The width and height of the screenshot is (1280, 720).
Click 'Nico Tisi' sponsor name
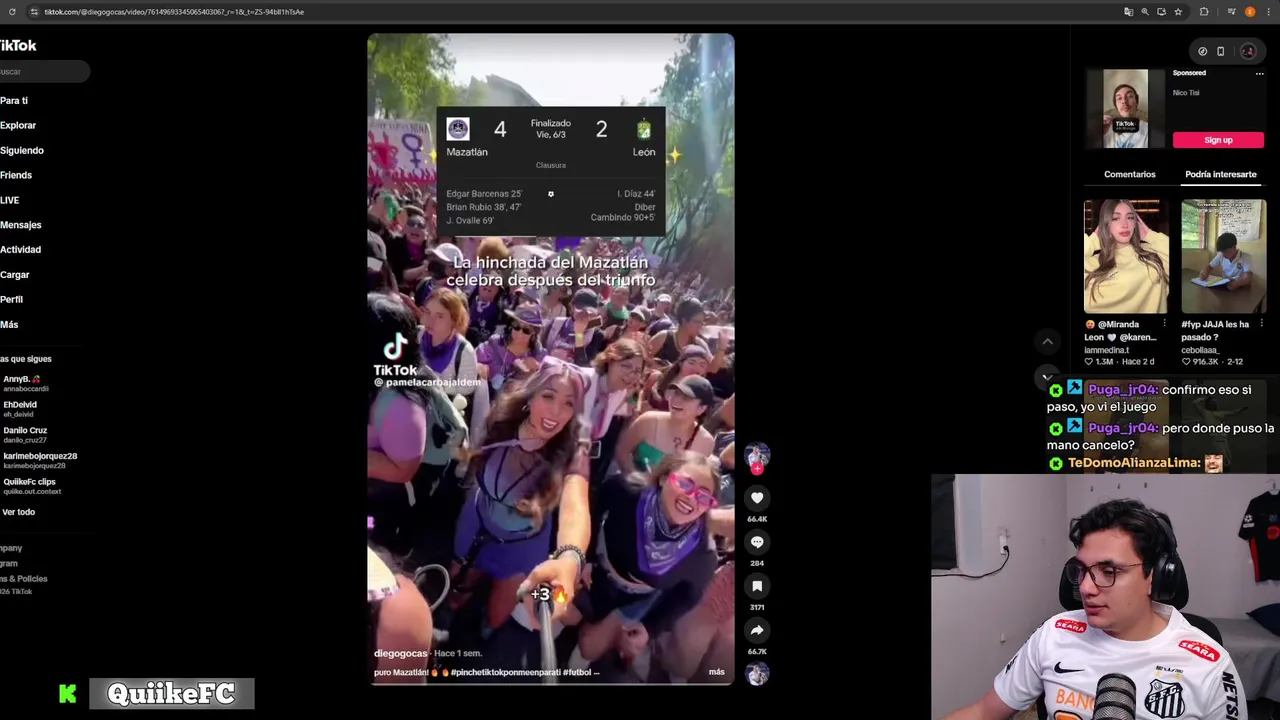click(x=1186, y=93)
